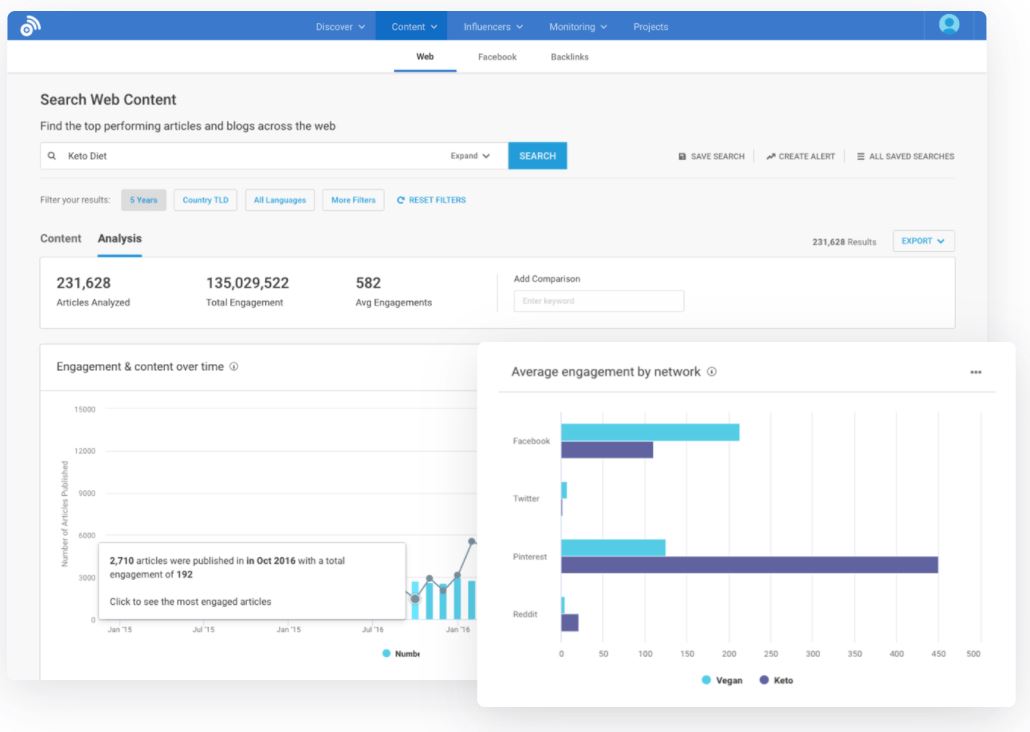Click RESET FILTERS link
The height and width of the screenshot is (732, 1030).
pyautogui.click(x=431, y=200)
